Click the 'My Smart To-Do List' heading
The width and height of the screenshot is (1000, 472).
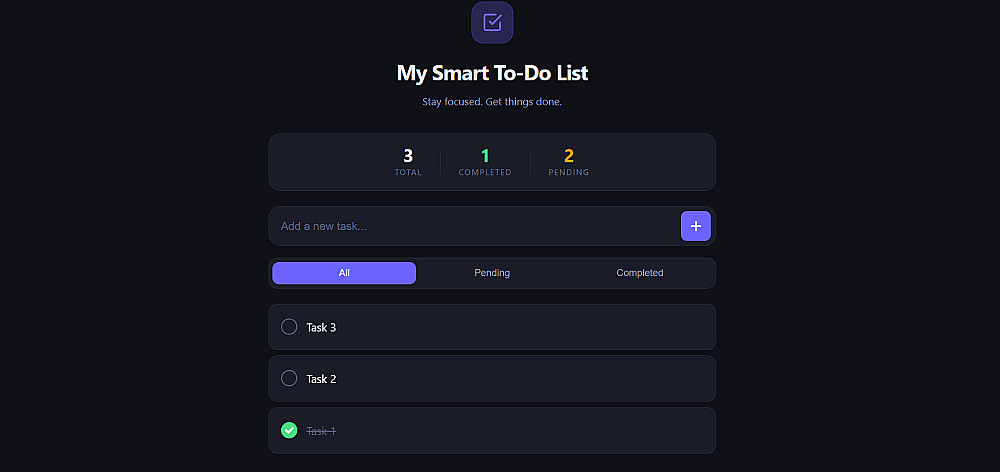pyautogui.click(x=492, y=73)
